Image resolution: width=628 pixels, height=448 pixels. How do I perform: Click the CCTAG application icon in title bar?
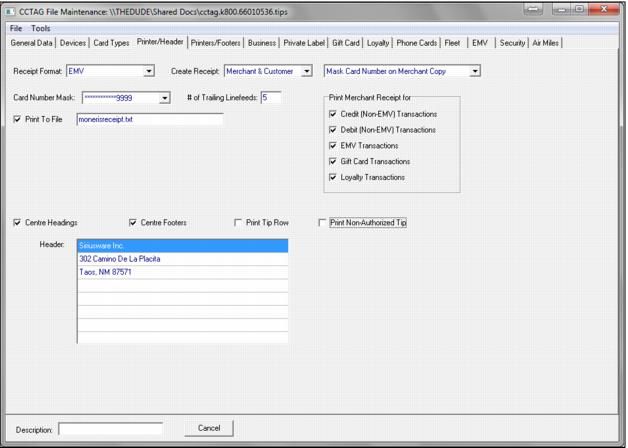click(11, 10)
